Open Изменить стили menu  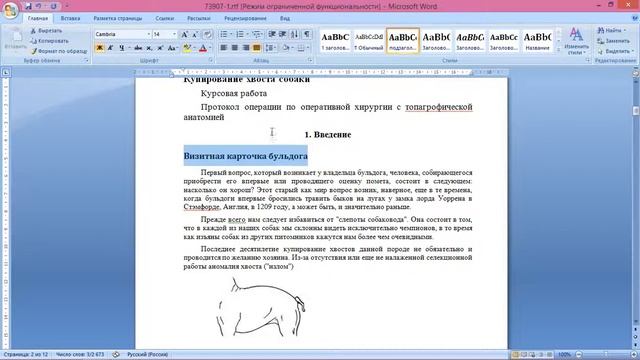pos(576,41)
